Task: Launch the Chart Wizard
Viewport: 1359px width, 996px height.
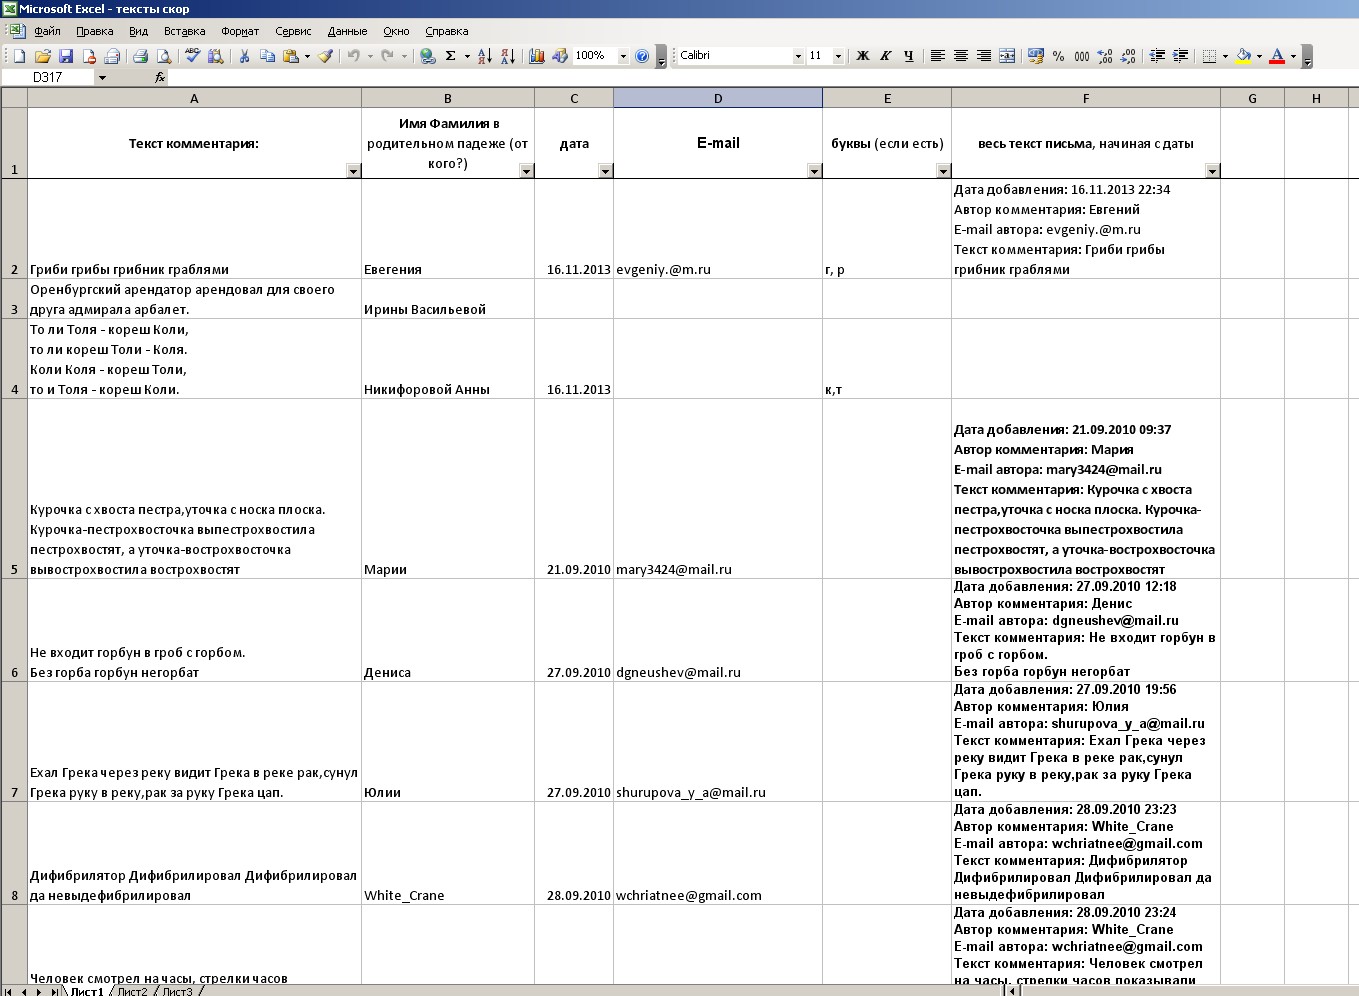Action: point(536,56)
